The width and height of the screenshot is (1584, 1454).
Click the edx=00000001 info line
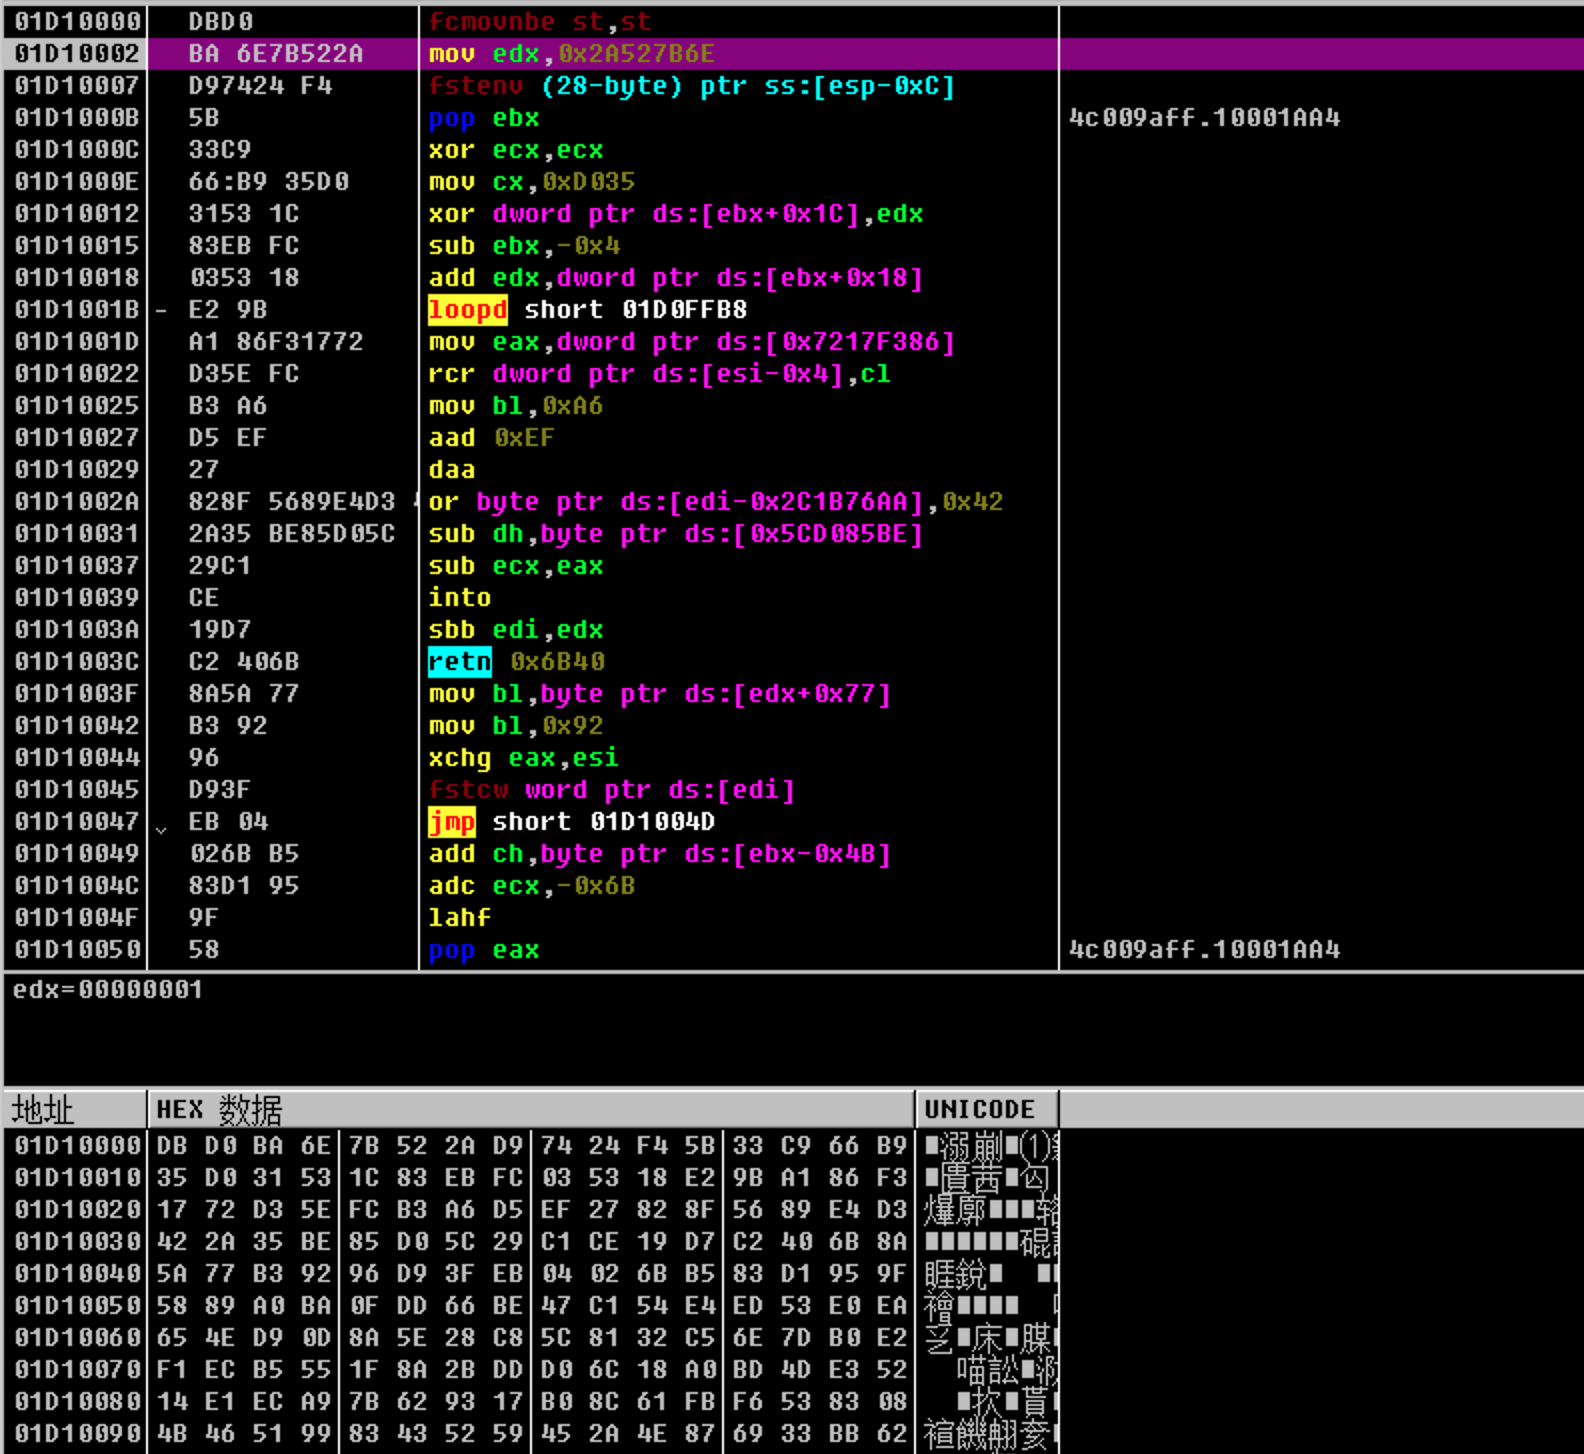tap(108, 990)
